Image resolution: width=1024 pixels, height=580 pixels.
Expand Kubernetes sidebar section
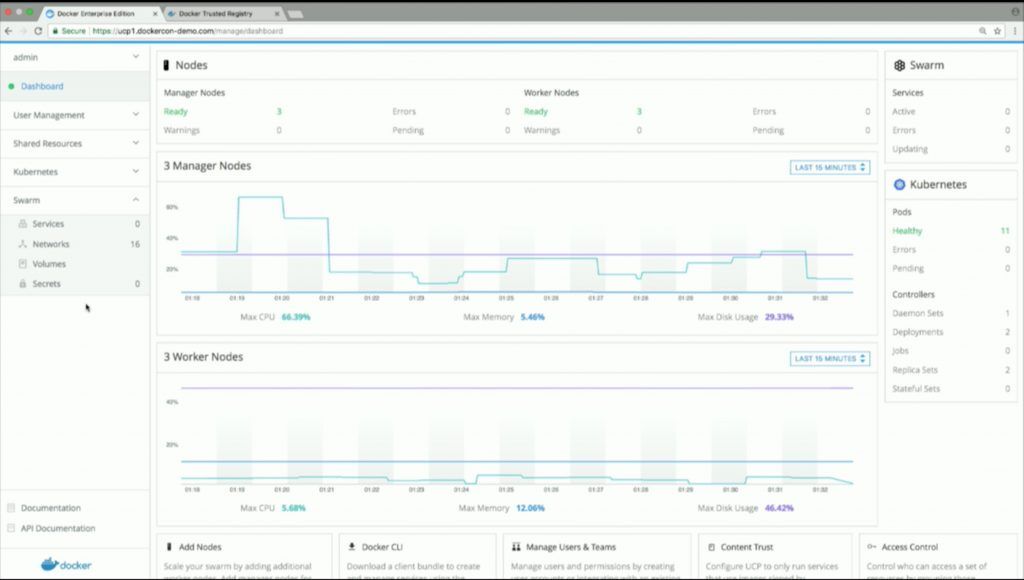tap(74, 172)
